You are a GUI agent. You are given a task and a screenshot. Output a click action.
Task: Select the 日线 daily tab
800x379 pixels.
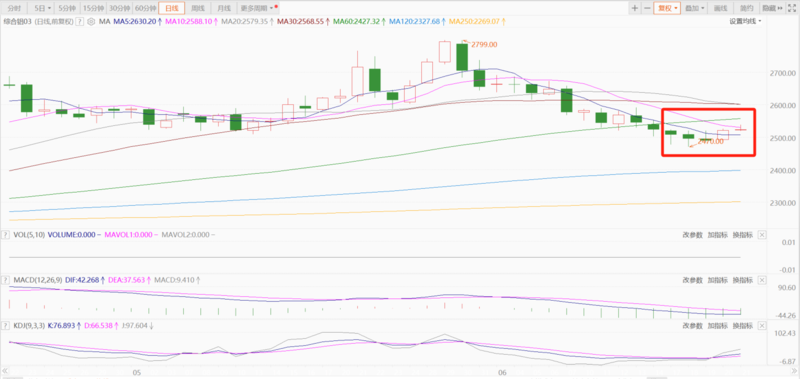click(x=172, y=8)
